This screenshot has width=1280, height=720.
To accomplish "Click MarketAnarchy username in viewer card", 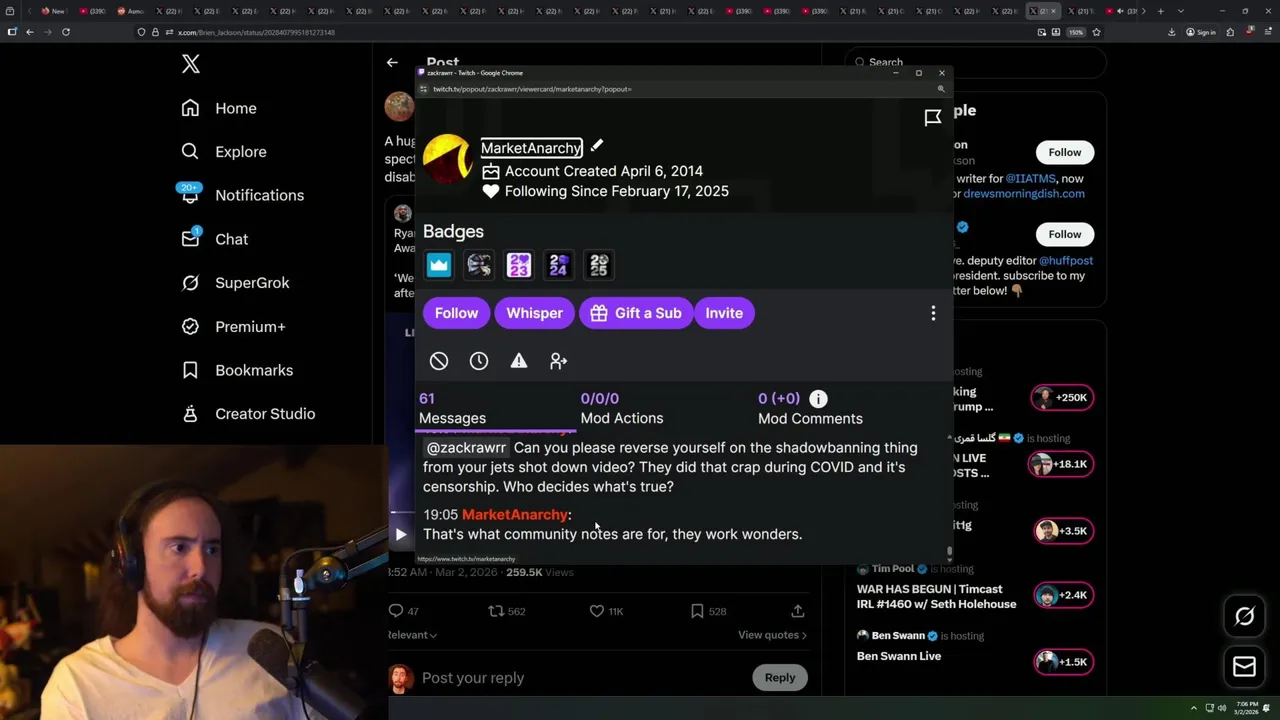I will [531, 148].
